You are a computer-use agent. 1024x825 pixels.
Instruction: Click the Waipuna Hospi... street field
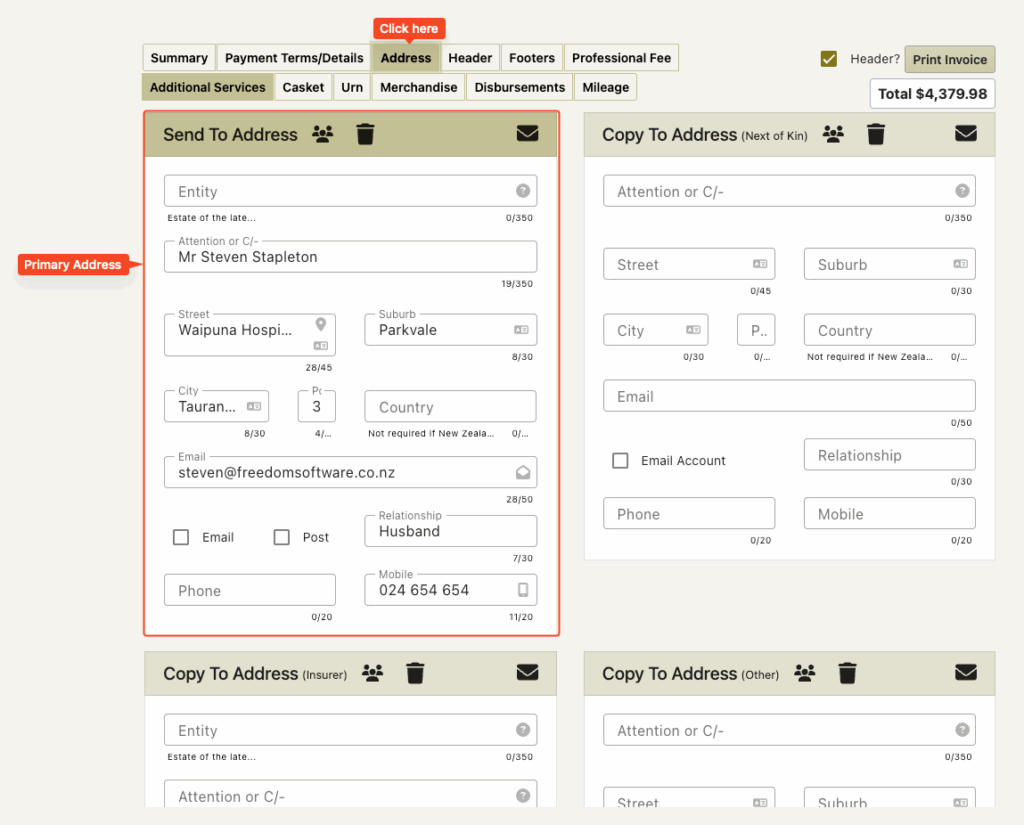point(249,335)
